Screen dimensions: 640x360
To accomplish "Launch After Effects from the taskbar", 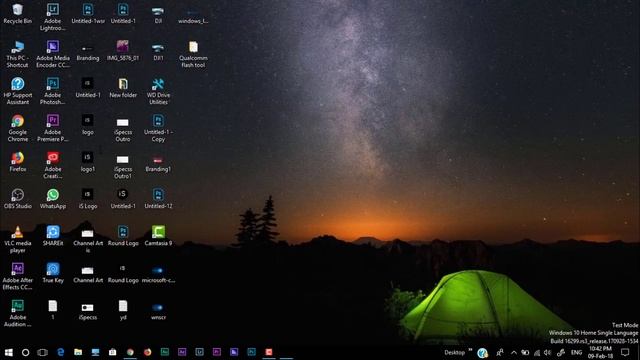I will coord(182,352).
